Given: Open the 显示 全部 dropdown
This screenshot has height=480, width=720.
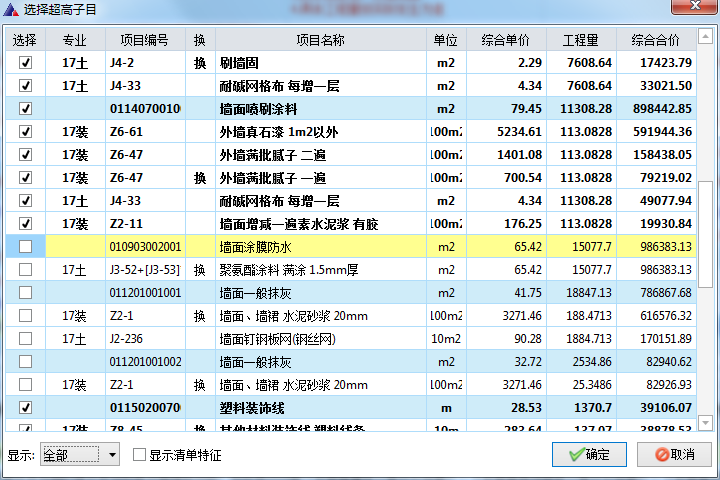Looking at the screenshot, I should coord(80,455).
